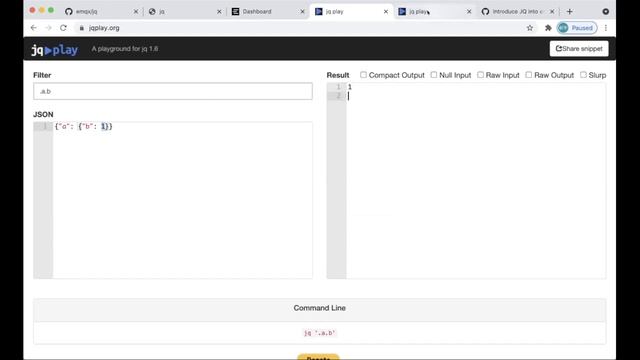Viewport: 640px width, 360px height.
Task: Go forward using the browser forward arrow
Action: point(48,28)
